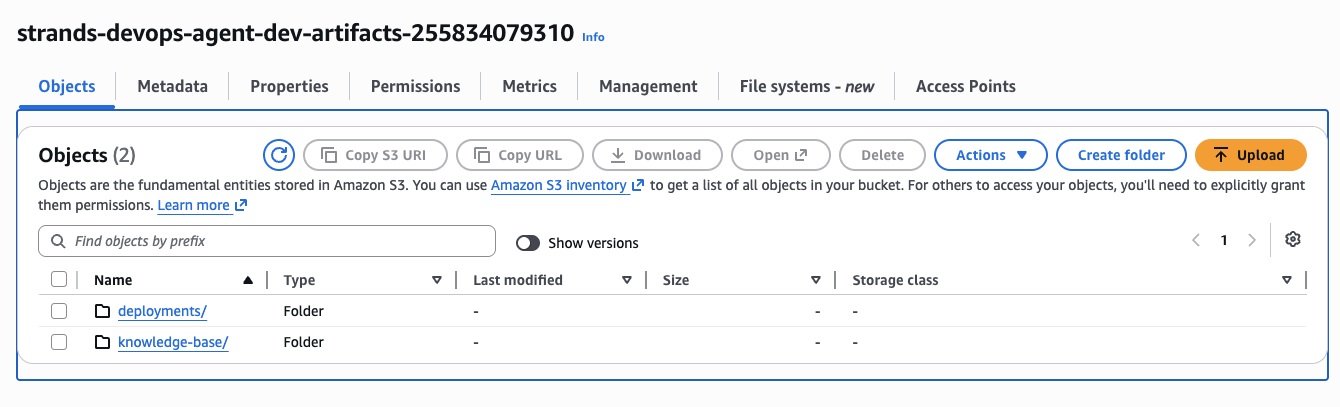Click the Delete button
The height and width of the screenshot is (407, 1340).
click(x=882, y=155)
